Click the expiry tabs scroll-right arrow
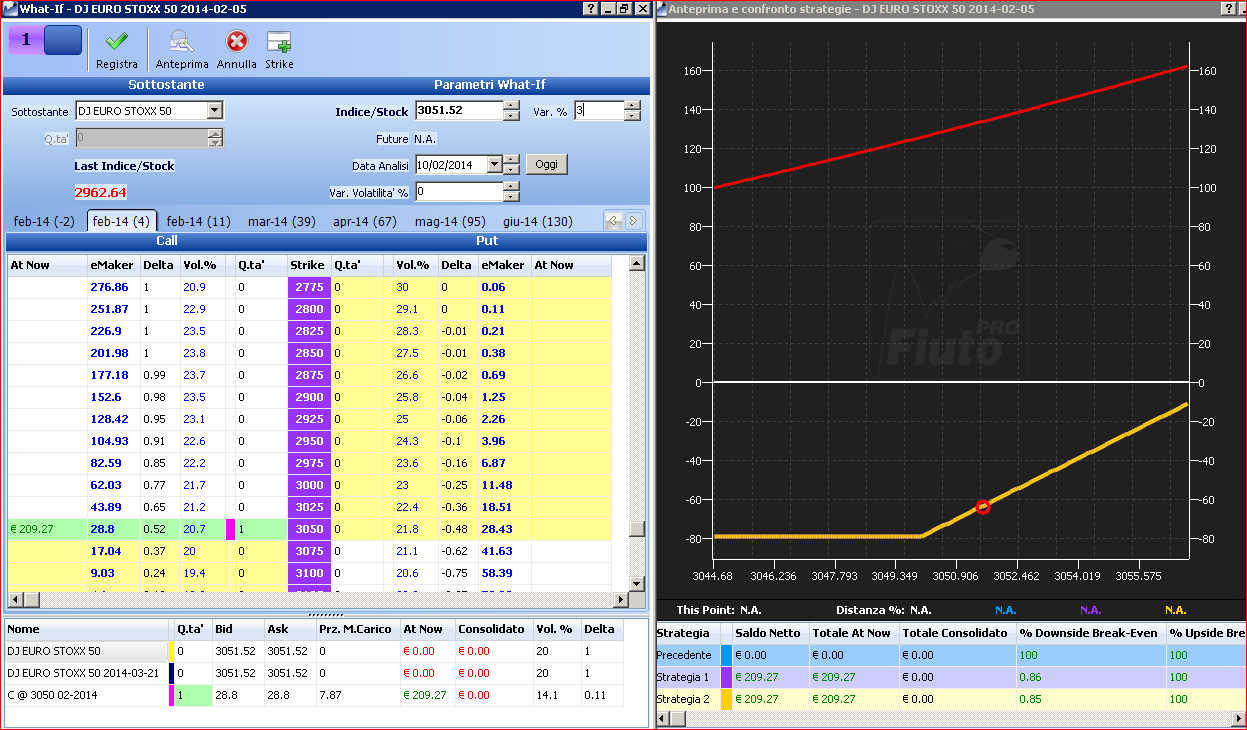 [x=633, y=221]
